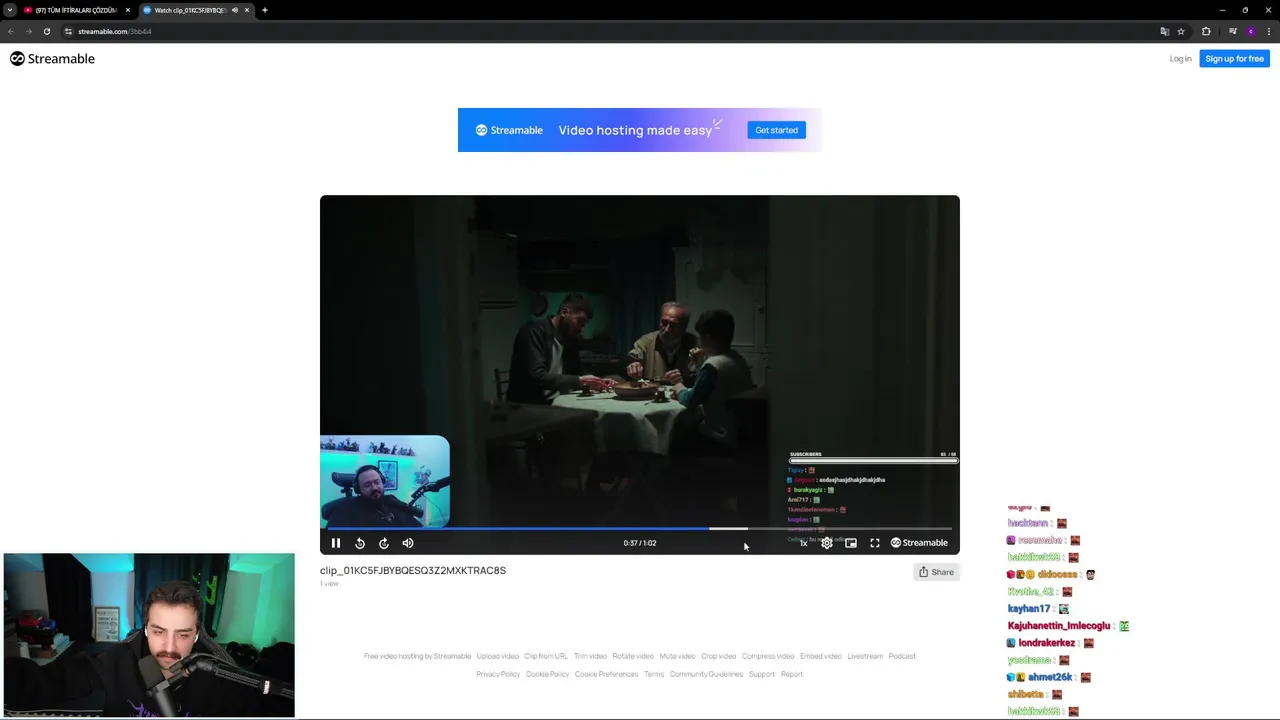Mute the video player volume
The image size is (1280, 720).
coord(408,543)
